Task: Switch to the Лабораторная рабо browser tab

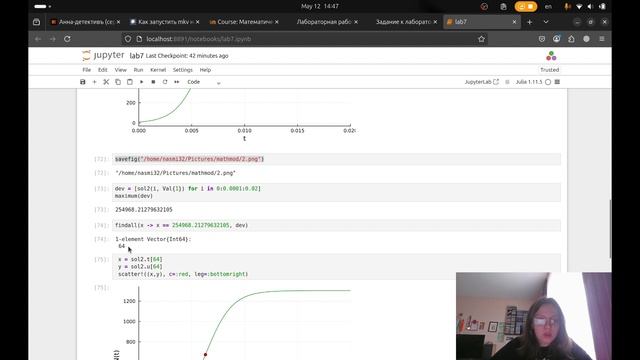Action: click(x=323, y=22)
